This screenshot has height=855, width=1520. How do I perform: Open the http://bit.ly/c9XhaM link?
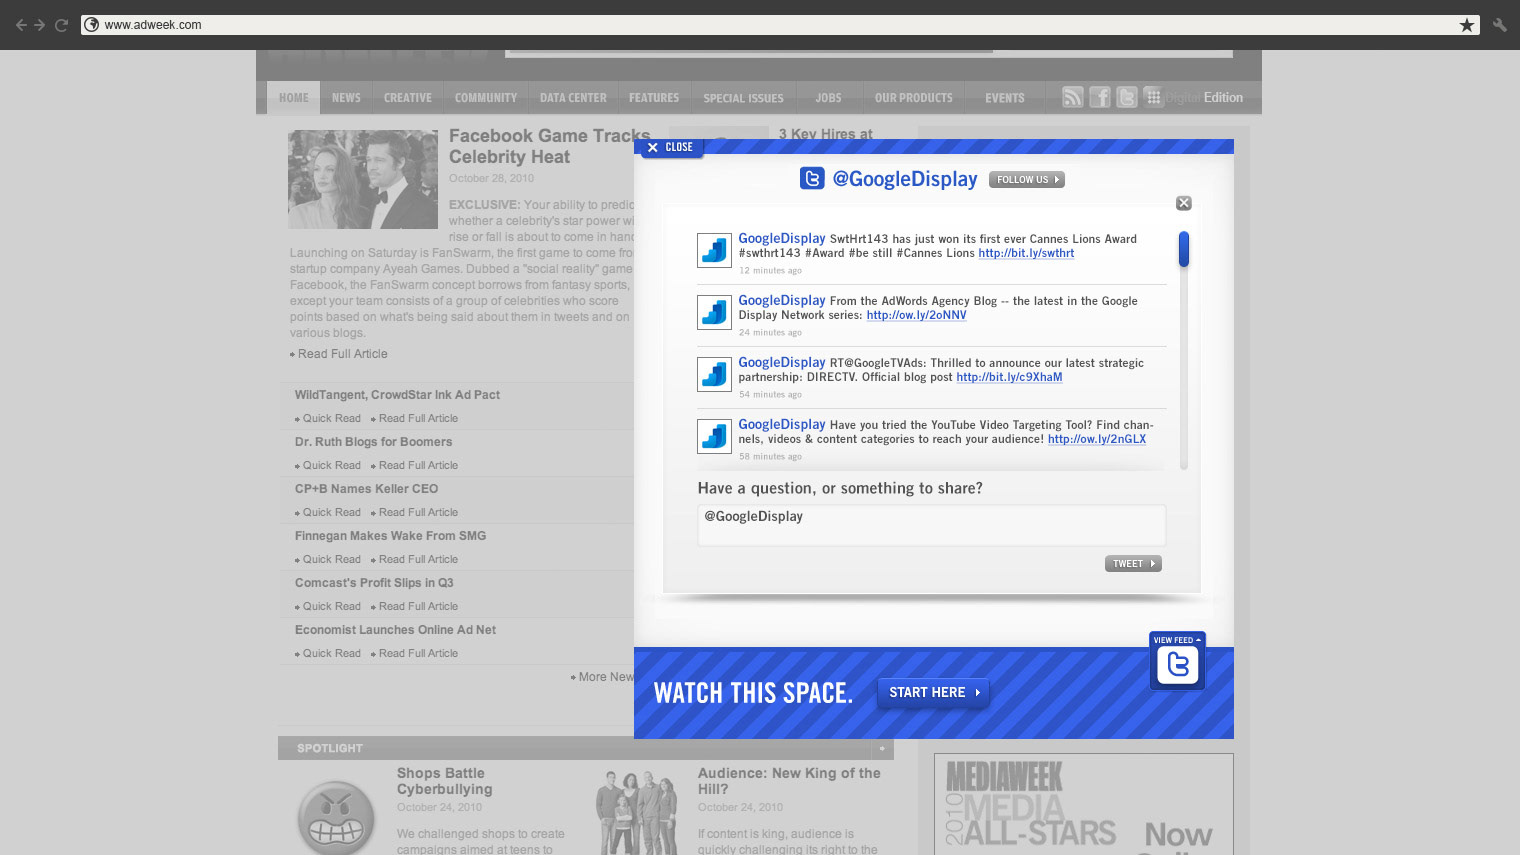[1009, 377]
